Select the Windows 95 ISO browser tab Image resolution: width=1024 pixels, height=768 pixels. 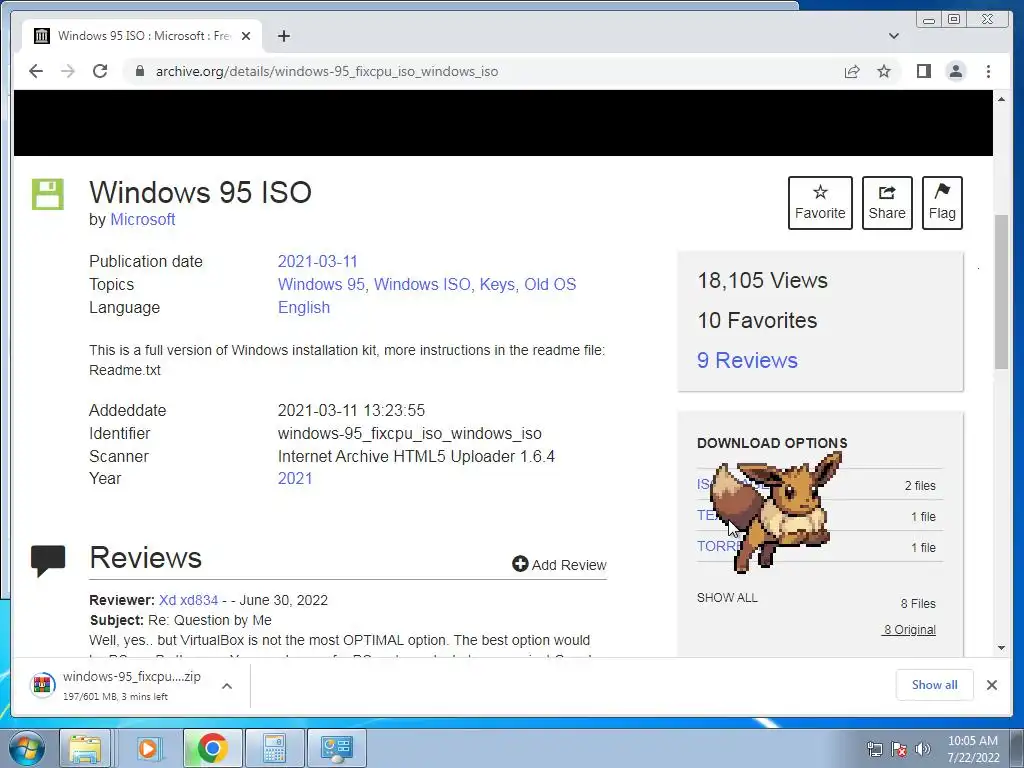click(142, 36)
